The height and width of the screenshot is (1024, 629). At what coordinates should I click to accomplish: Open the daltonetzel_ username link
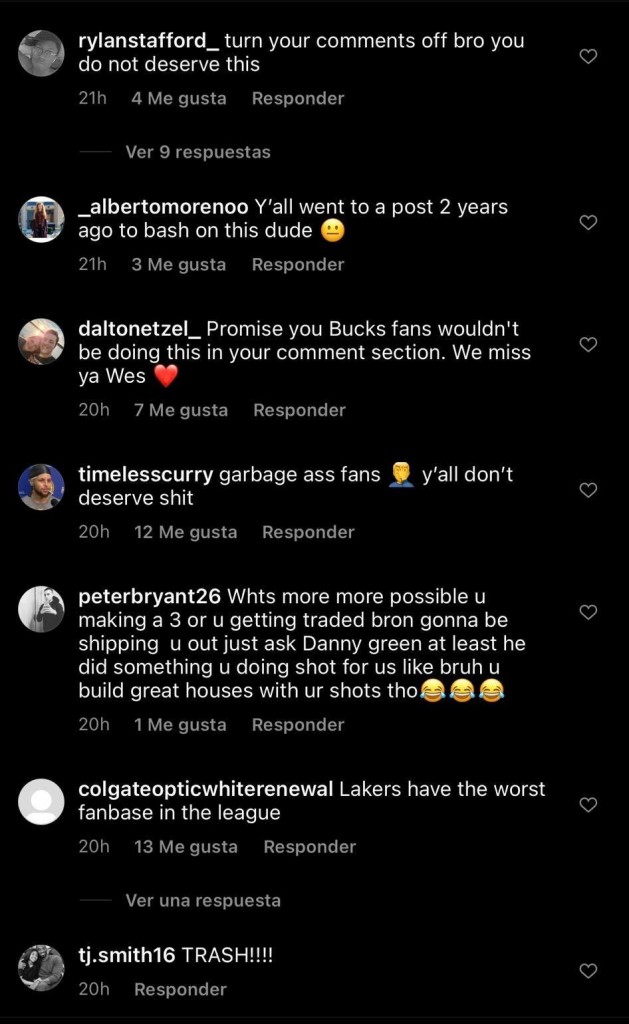pos(140,329)
